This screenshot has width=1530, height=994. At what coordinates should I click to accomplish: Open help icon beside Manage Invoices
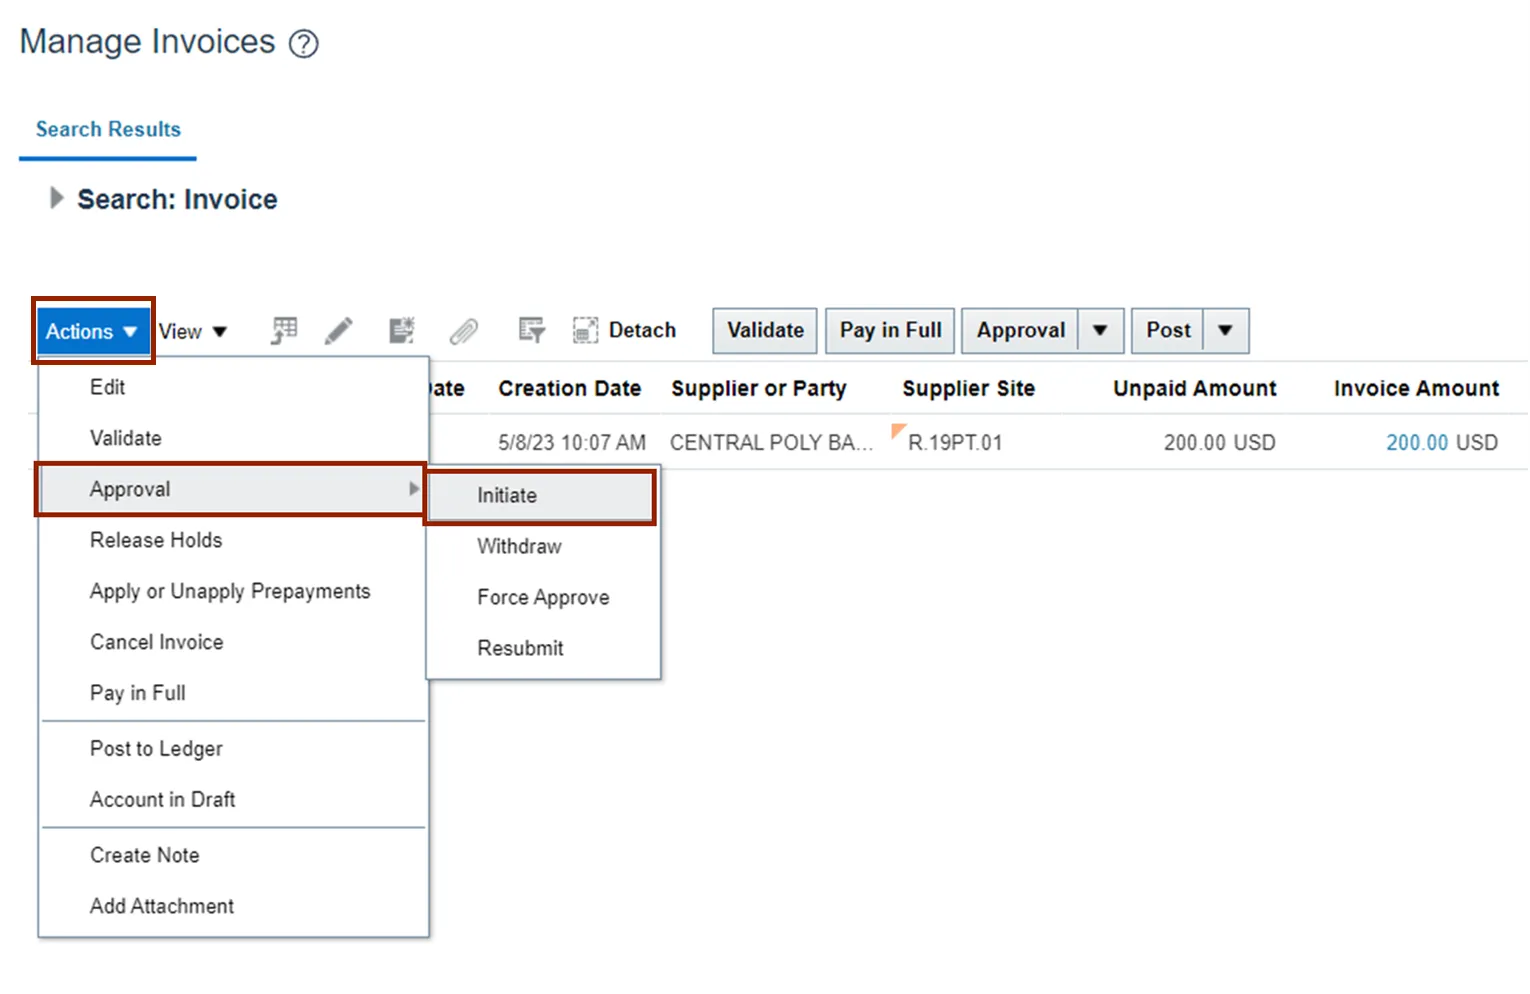pos(303,44)
